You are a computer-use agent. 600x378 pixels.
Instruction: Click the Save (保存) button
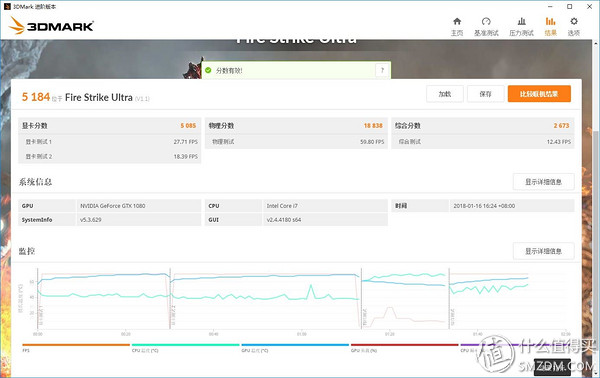tap(485, 94)
